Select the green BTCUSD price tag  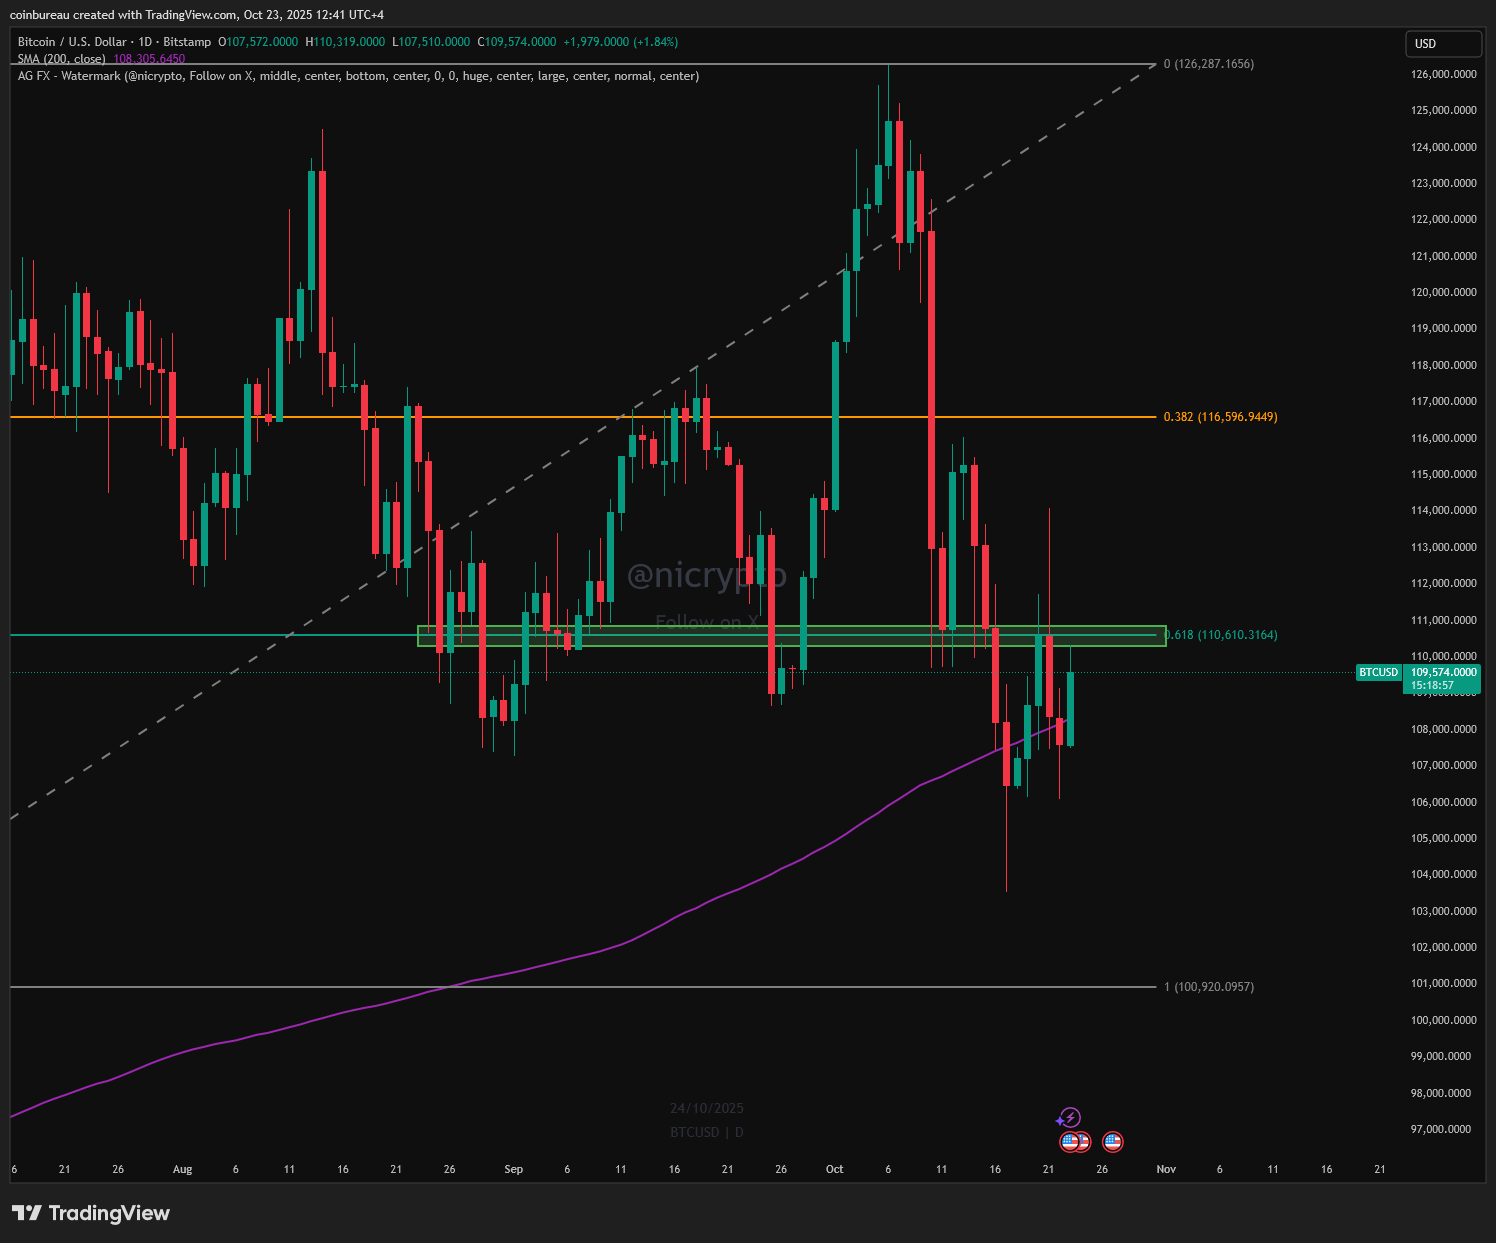click(x=1378, y=672)
